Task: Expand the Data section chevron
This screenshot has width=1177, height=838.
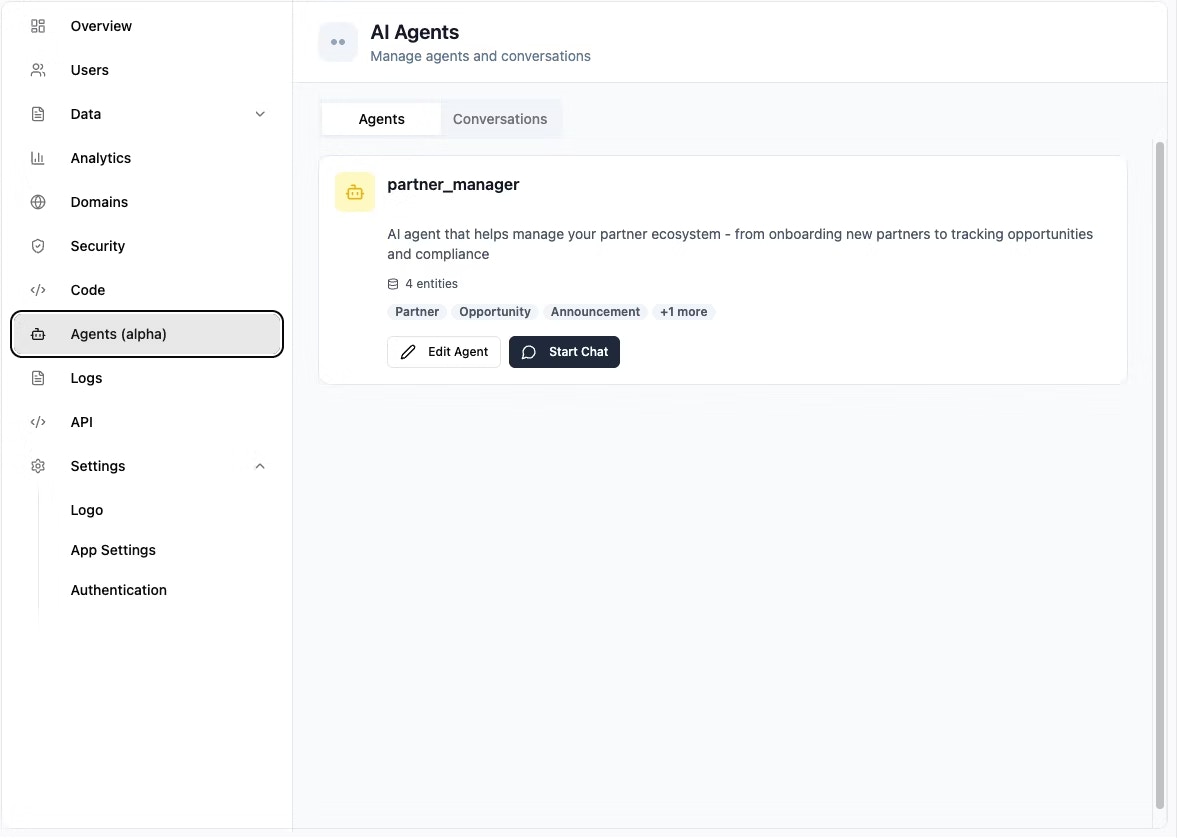Action: [x=260, y=113]
